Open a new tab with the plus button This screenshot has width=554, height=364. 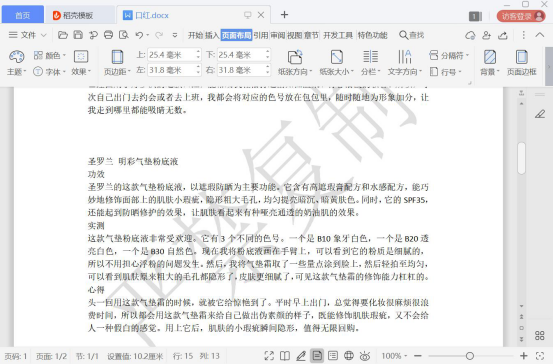[x=284, y=14]
